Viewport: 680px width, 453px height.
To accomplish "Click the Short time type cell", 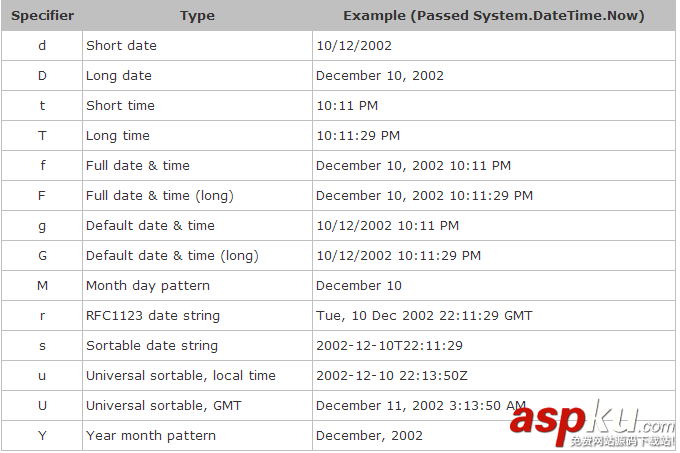I will 120,106.
